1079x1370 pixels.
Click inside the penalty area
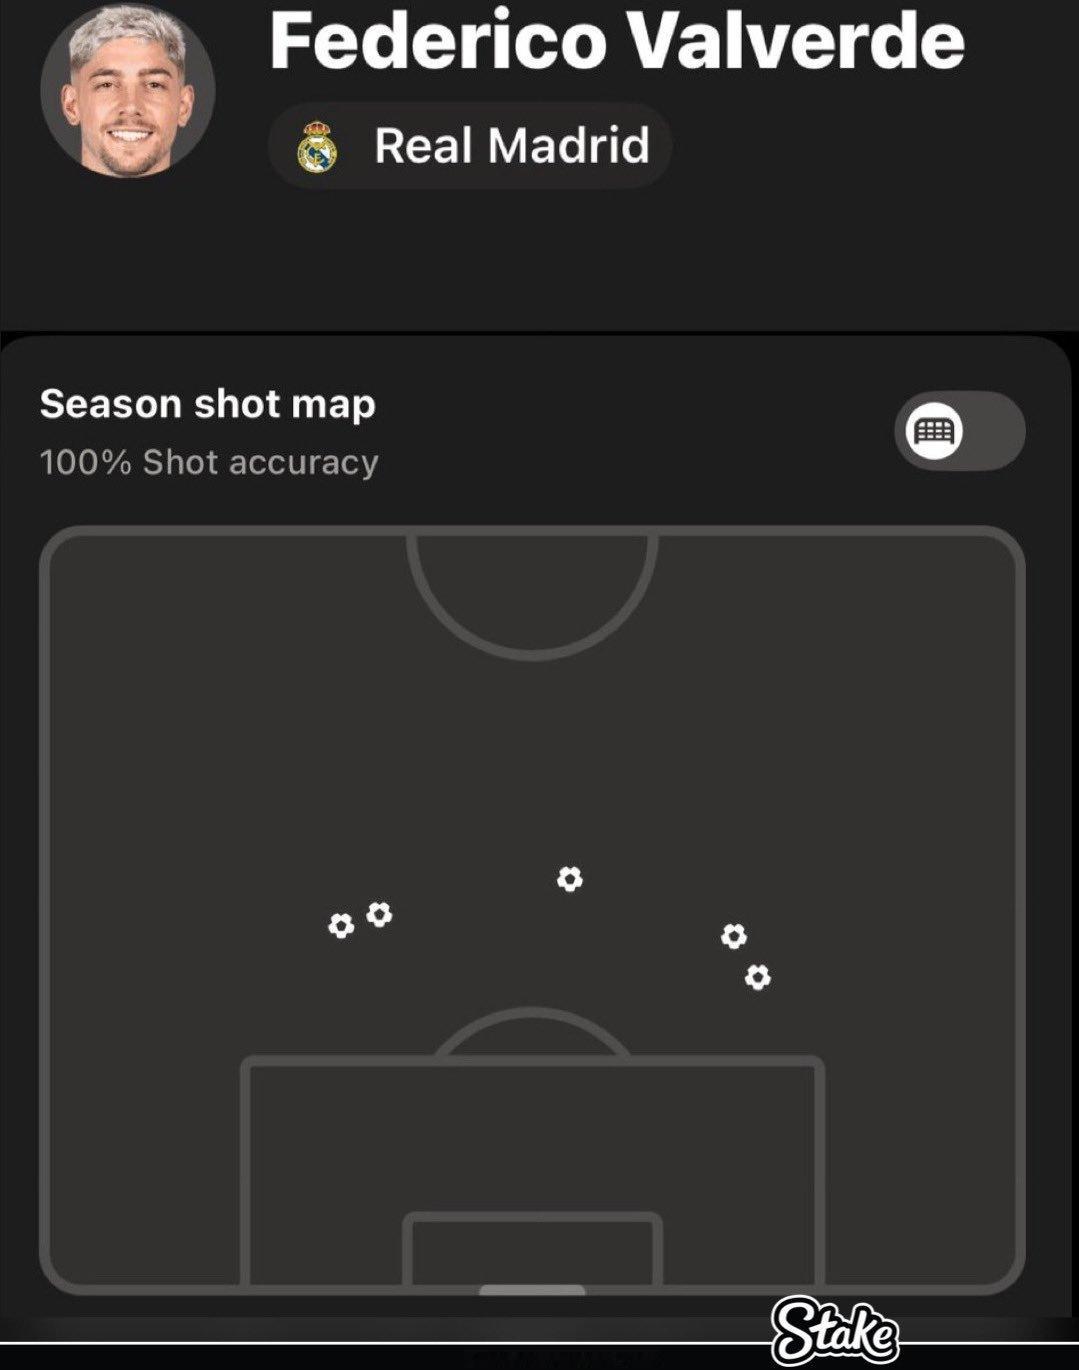[x=532, y=1140]
